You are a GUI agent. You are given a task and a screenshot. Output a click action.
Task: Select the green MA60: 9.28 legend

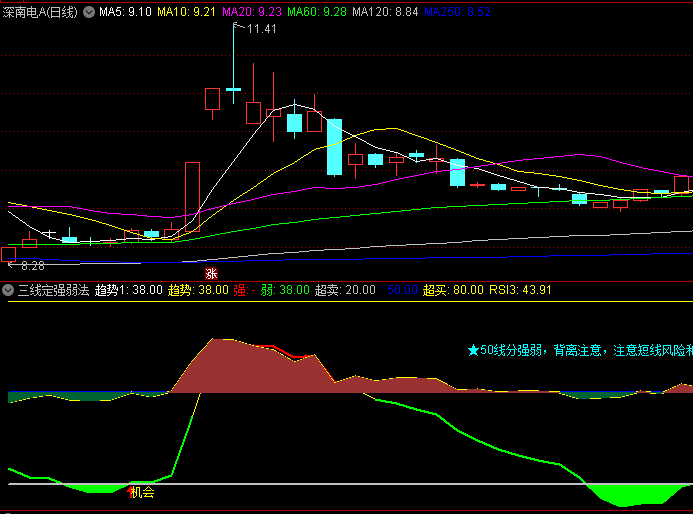pyautogui.click(x=317, y=11)
